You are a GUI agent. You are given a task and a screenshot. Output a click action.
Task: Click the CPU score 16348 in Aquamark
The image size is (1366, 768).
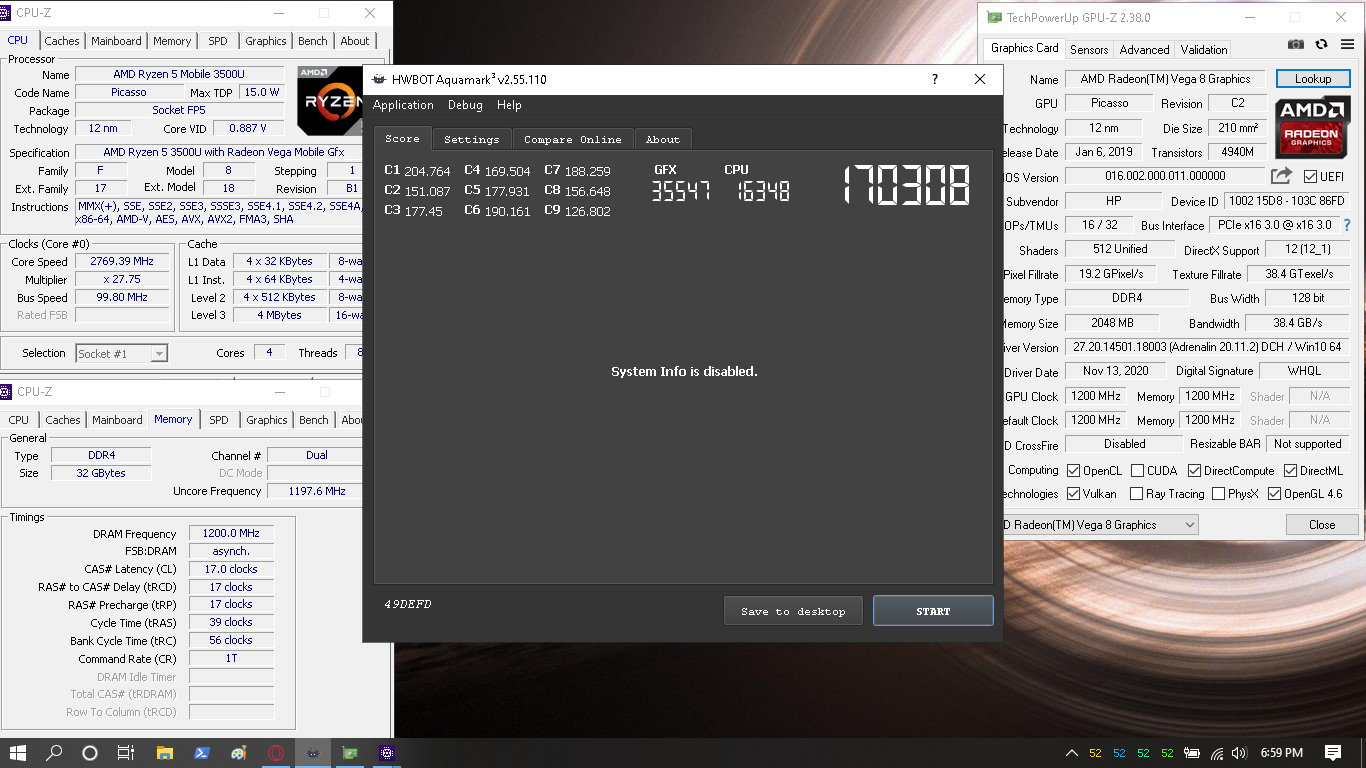(764, 191)
